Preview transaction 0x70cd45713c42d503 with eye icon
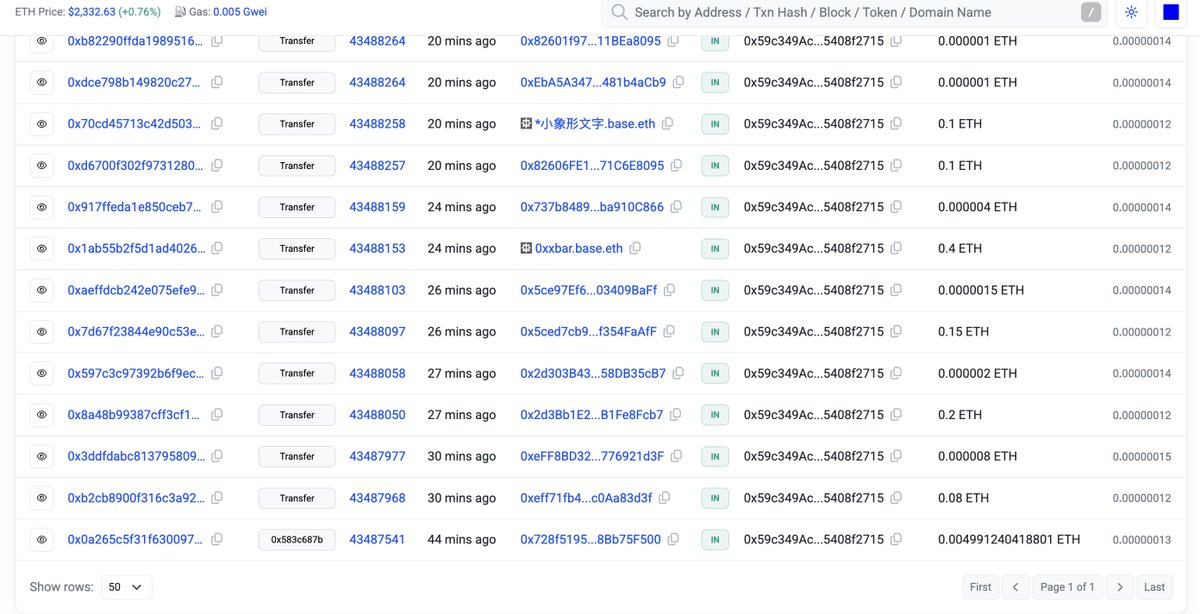This screenshot has width=1200, height=614. pos(41,124)
